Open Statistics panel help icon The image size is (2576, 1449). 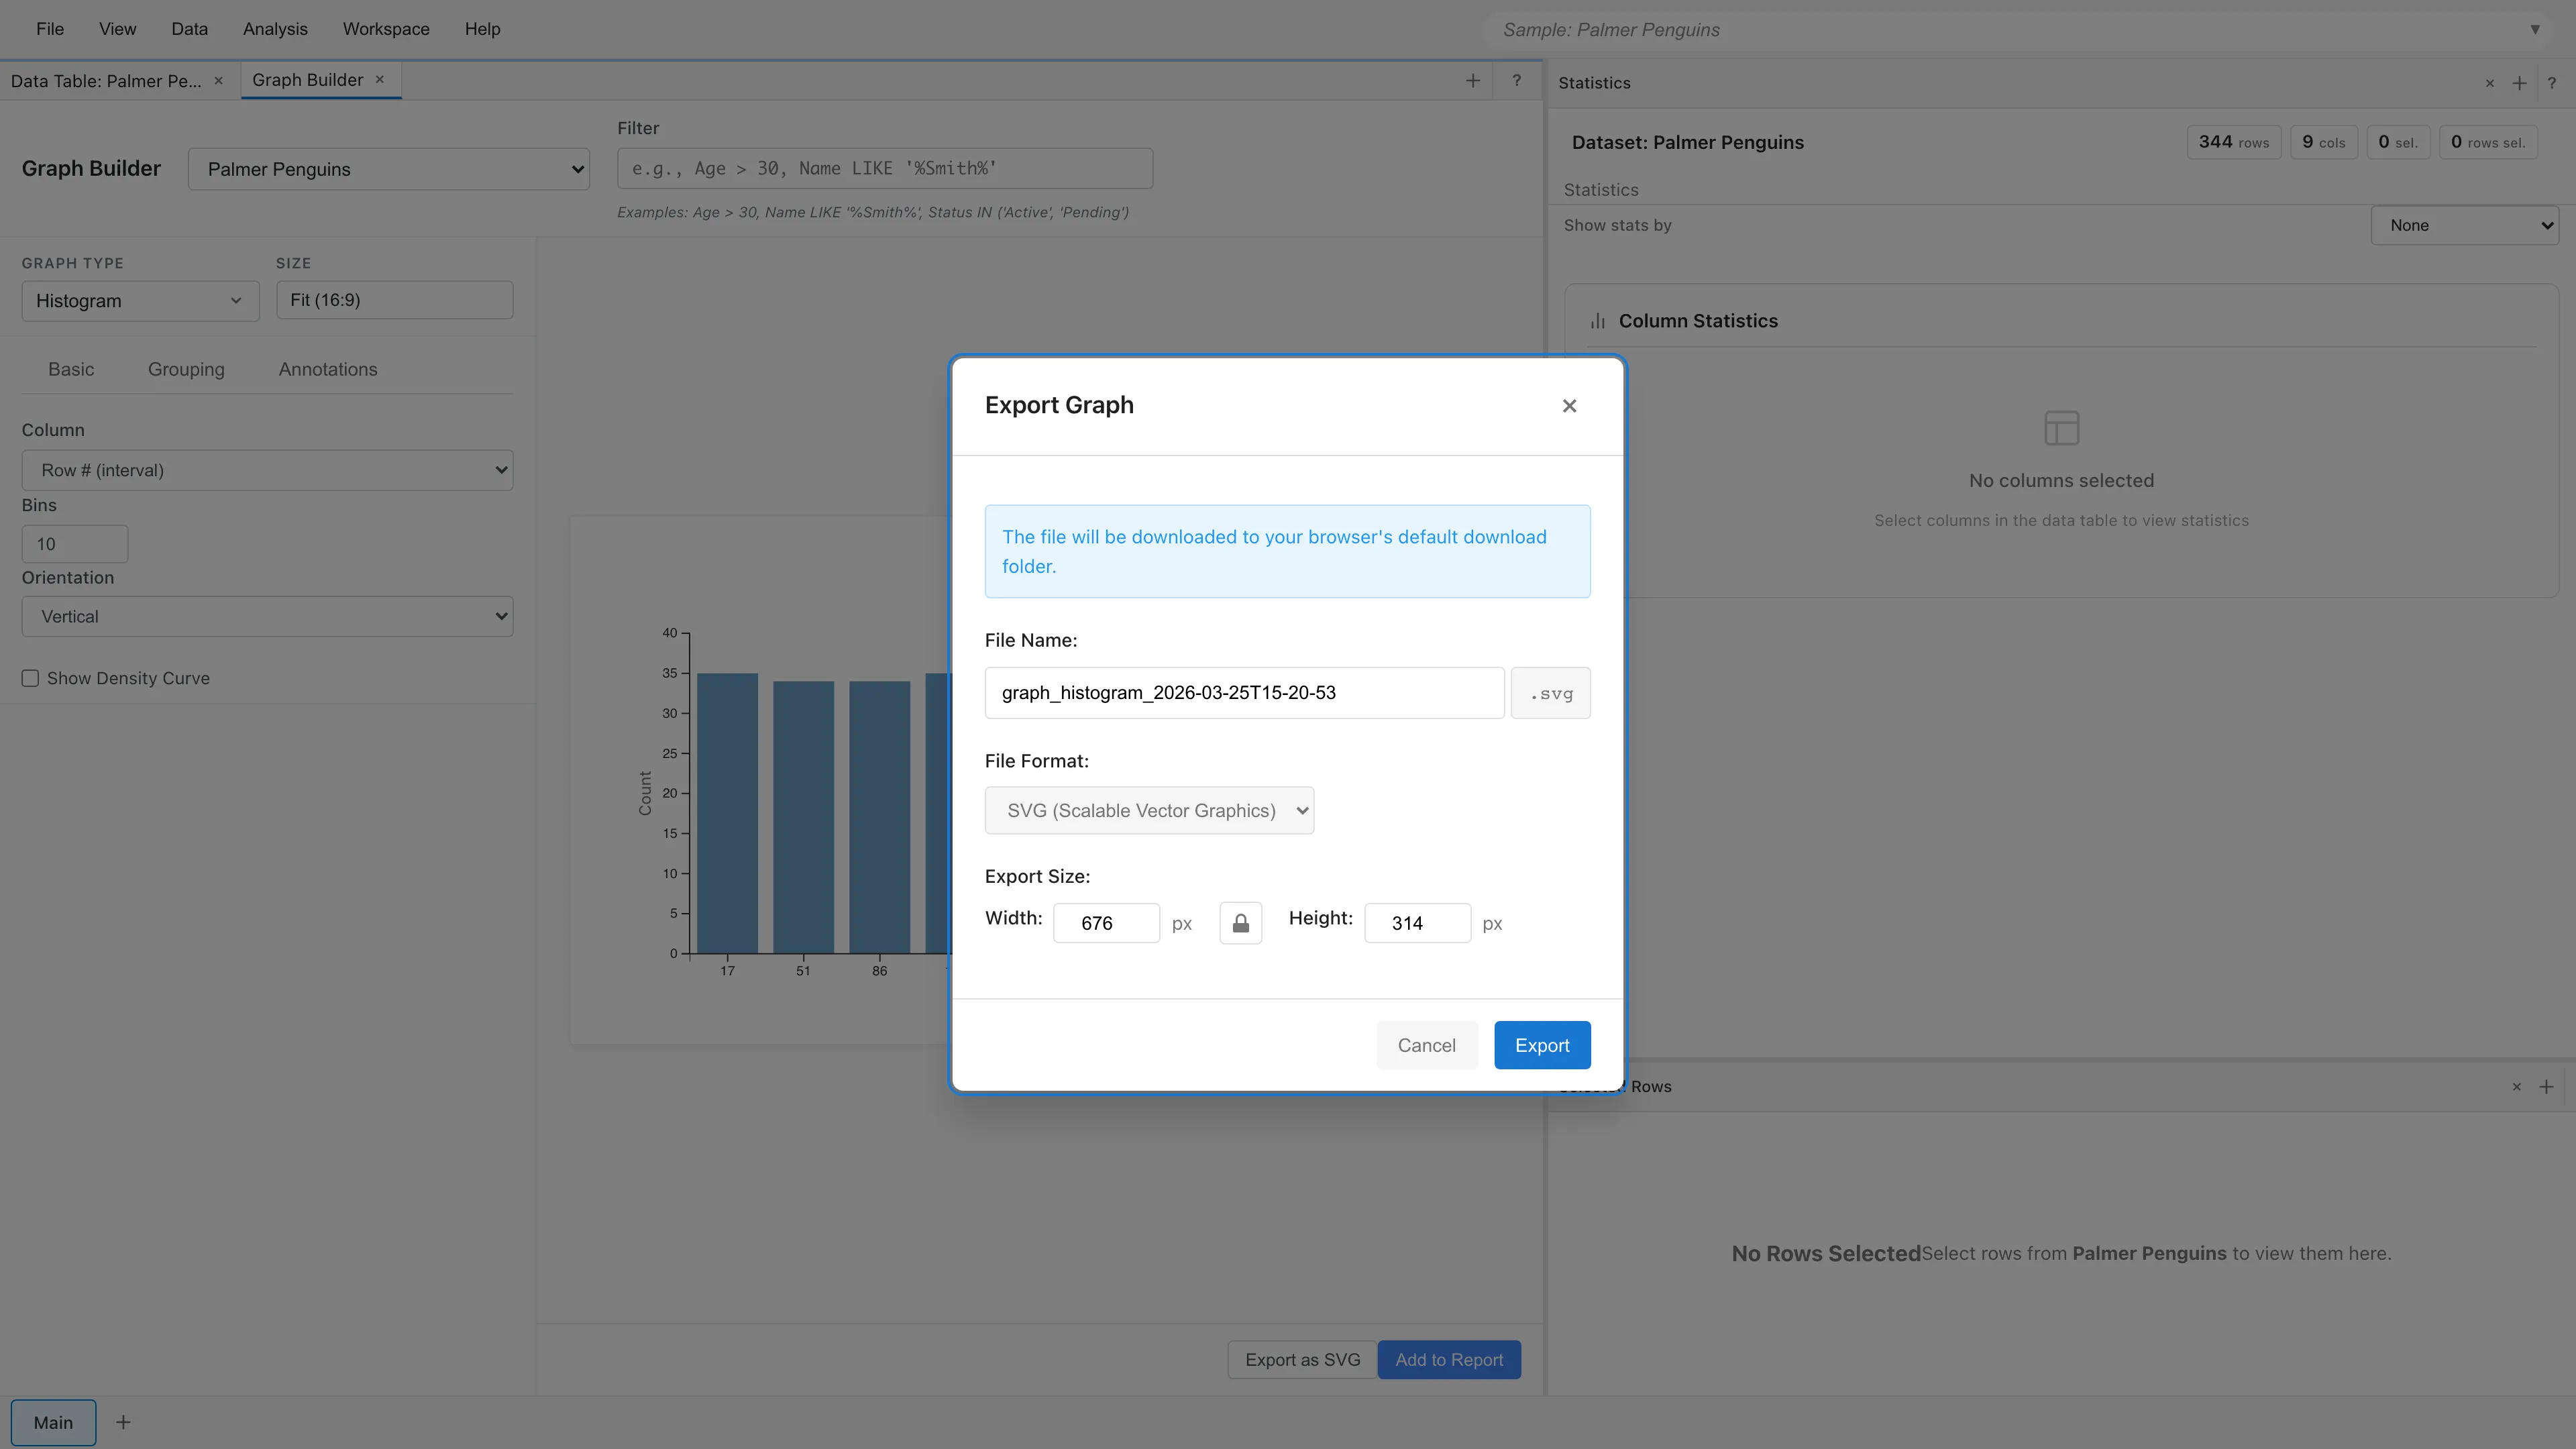(x=2552, y=84)
